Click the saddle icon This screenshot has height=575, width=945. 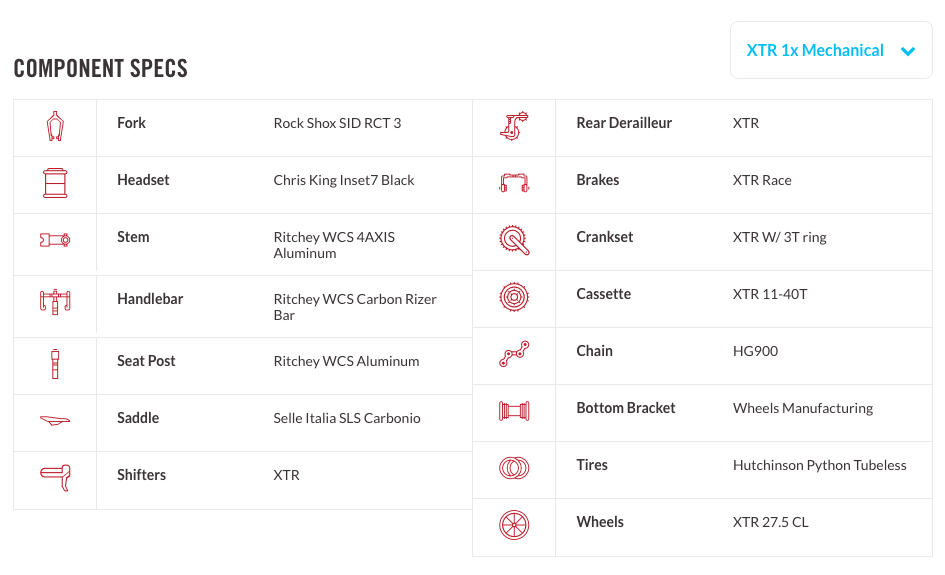tap(55, 421)
